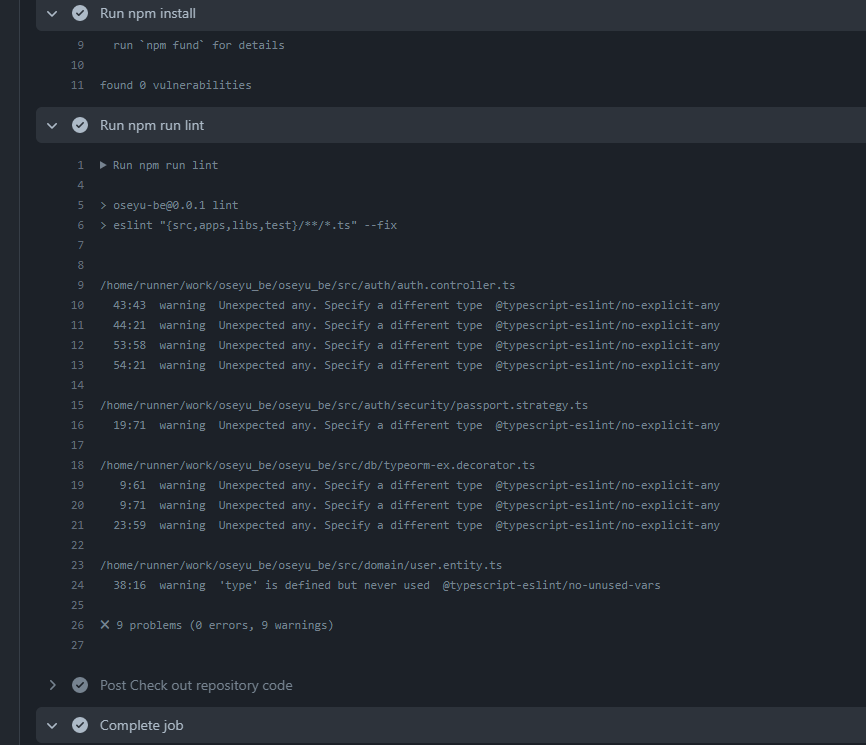Collapse the Run npm install step
The width and height of the screenshot is (866, 745).
(52, 14)
